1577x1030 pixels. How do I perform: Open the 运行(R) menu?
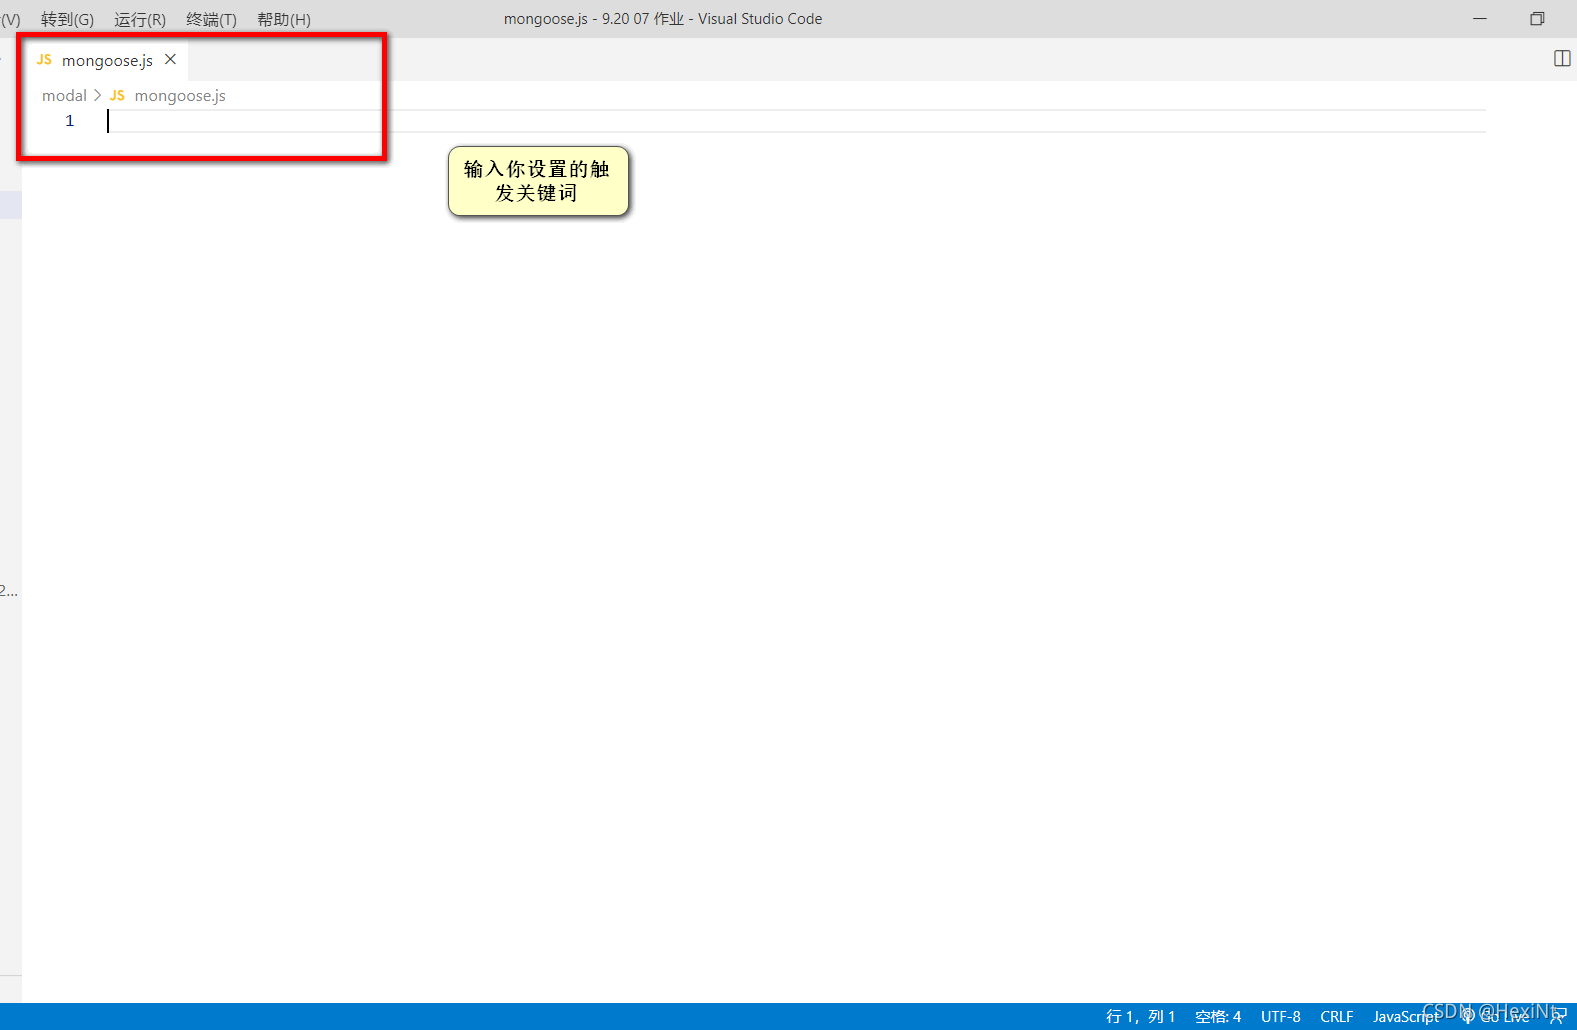[x=140, y=19]
